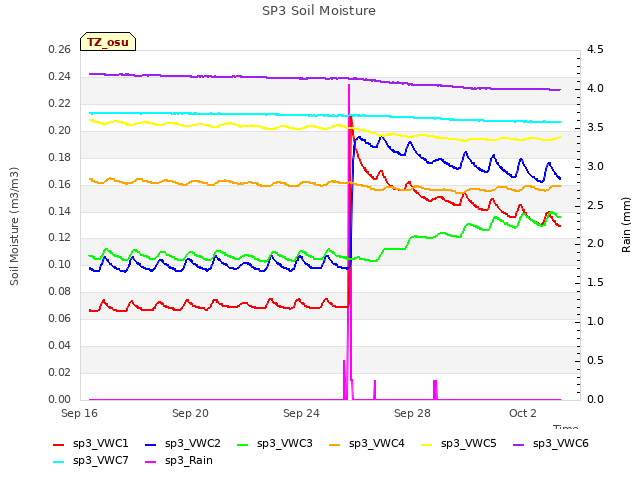Click the 0.12 left axis value
The image size is (640, 480).
60,238
